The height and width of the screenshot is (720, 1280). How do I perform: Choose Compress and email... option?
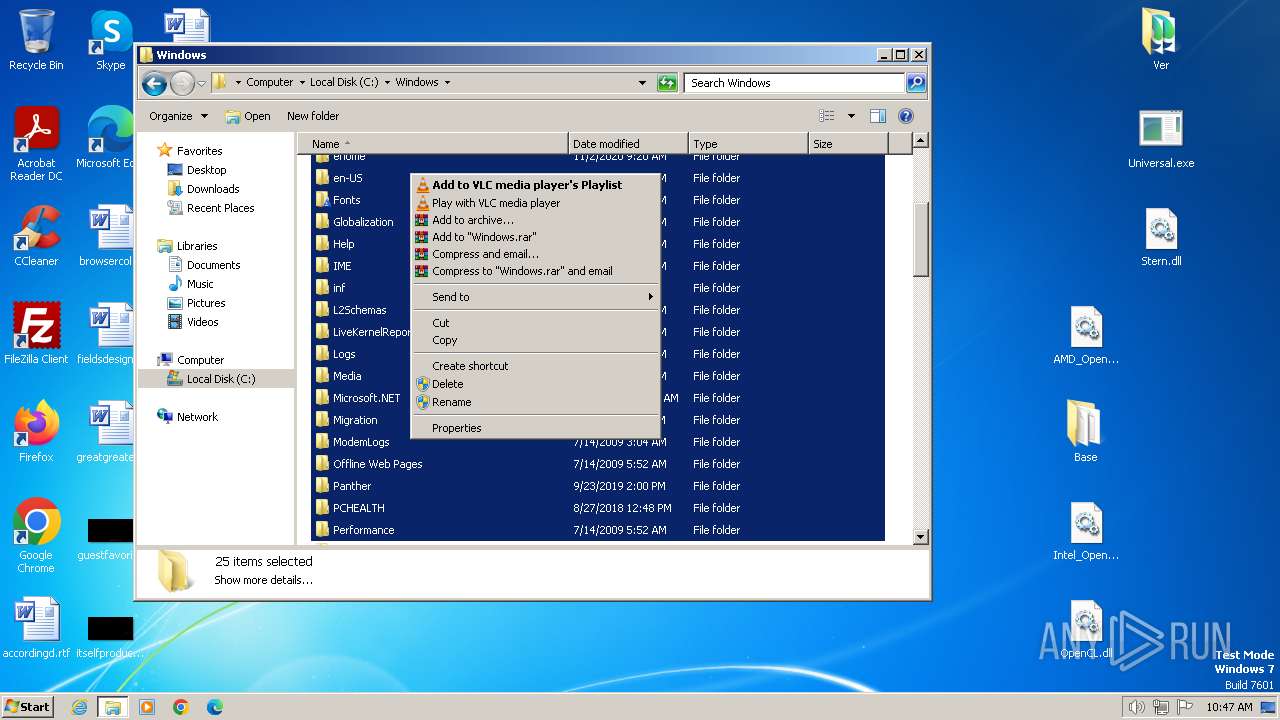click(x=536, y=254)
